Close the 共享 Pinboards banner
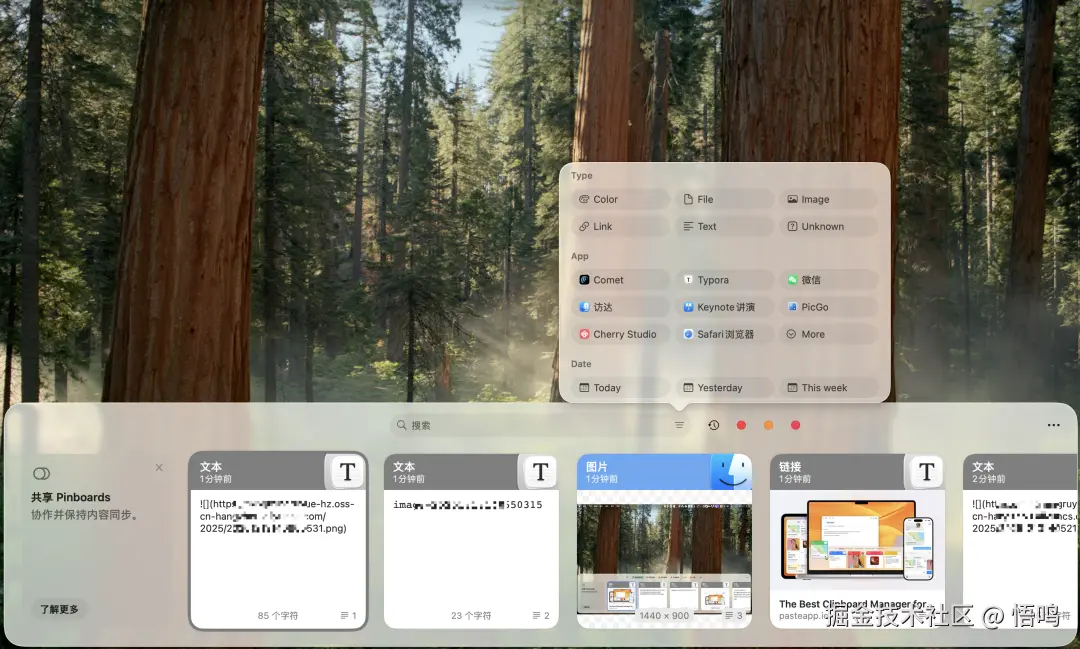Viewport: 1080px width, 649px height. coord(159,467)
